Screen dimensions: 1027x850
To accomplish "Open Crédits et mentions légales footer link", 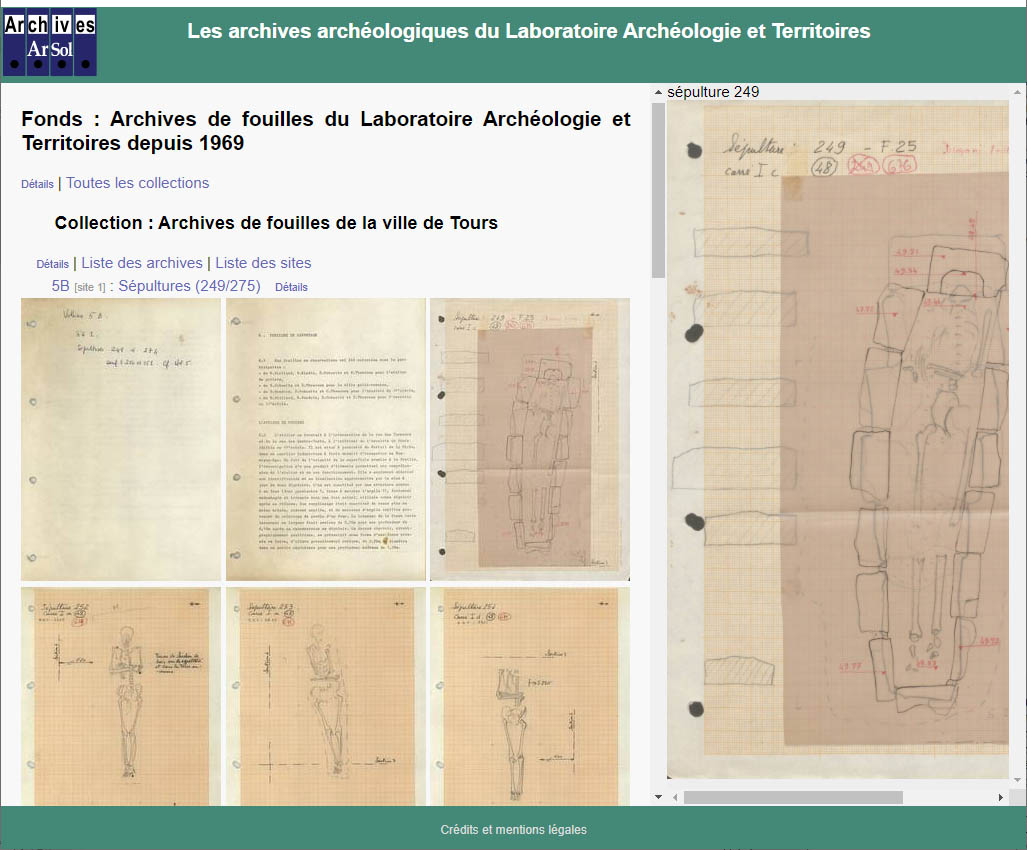I will 514,830.
